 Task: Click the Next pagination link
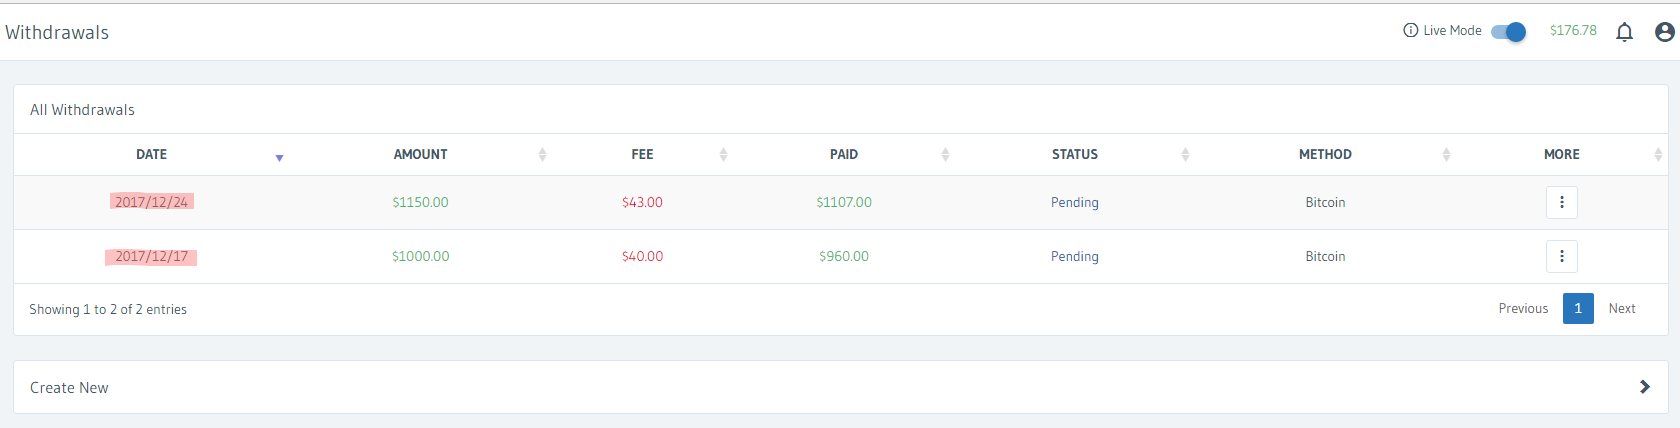point(1621,309)
